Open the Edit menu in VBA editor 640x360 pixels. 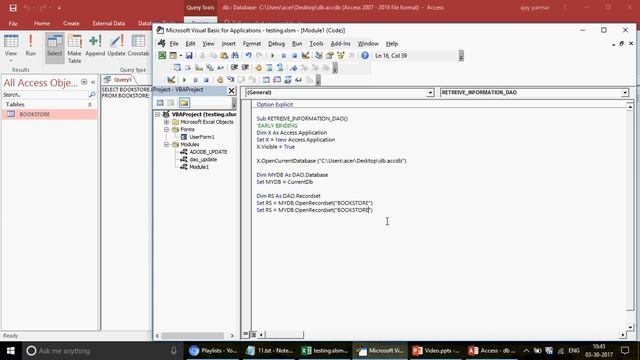[x=190, y=43]
